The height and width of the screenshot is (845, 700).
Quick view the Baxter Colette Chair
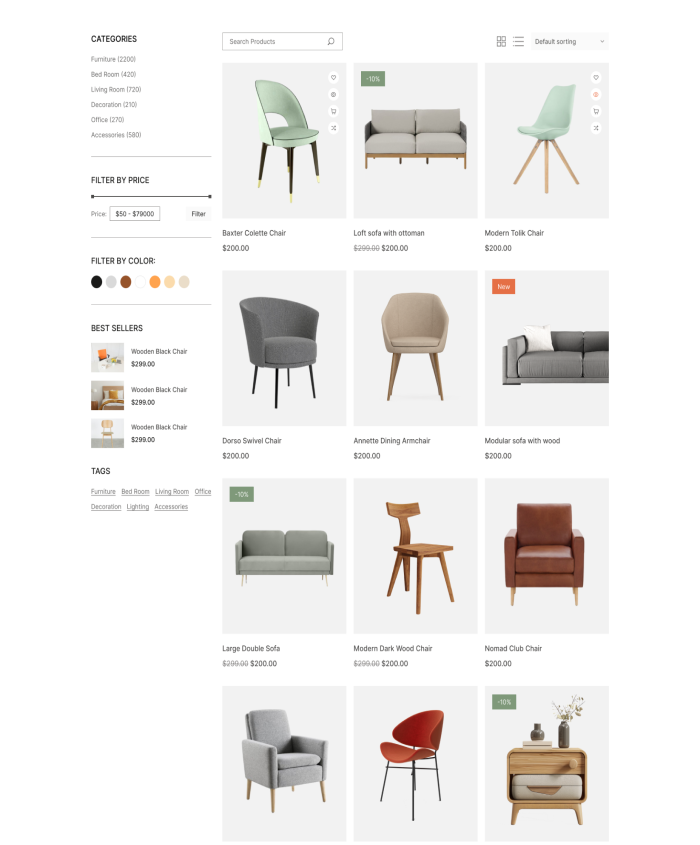[x=334, y=94]
